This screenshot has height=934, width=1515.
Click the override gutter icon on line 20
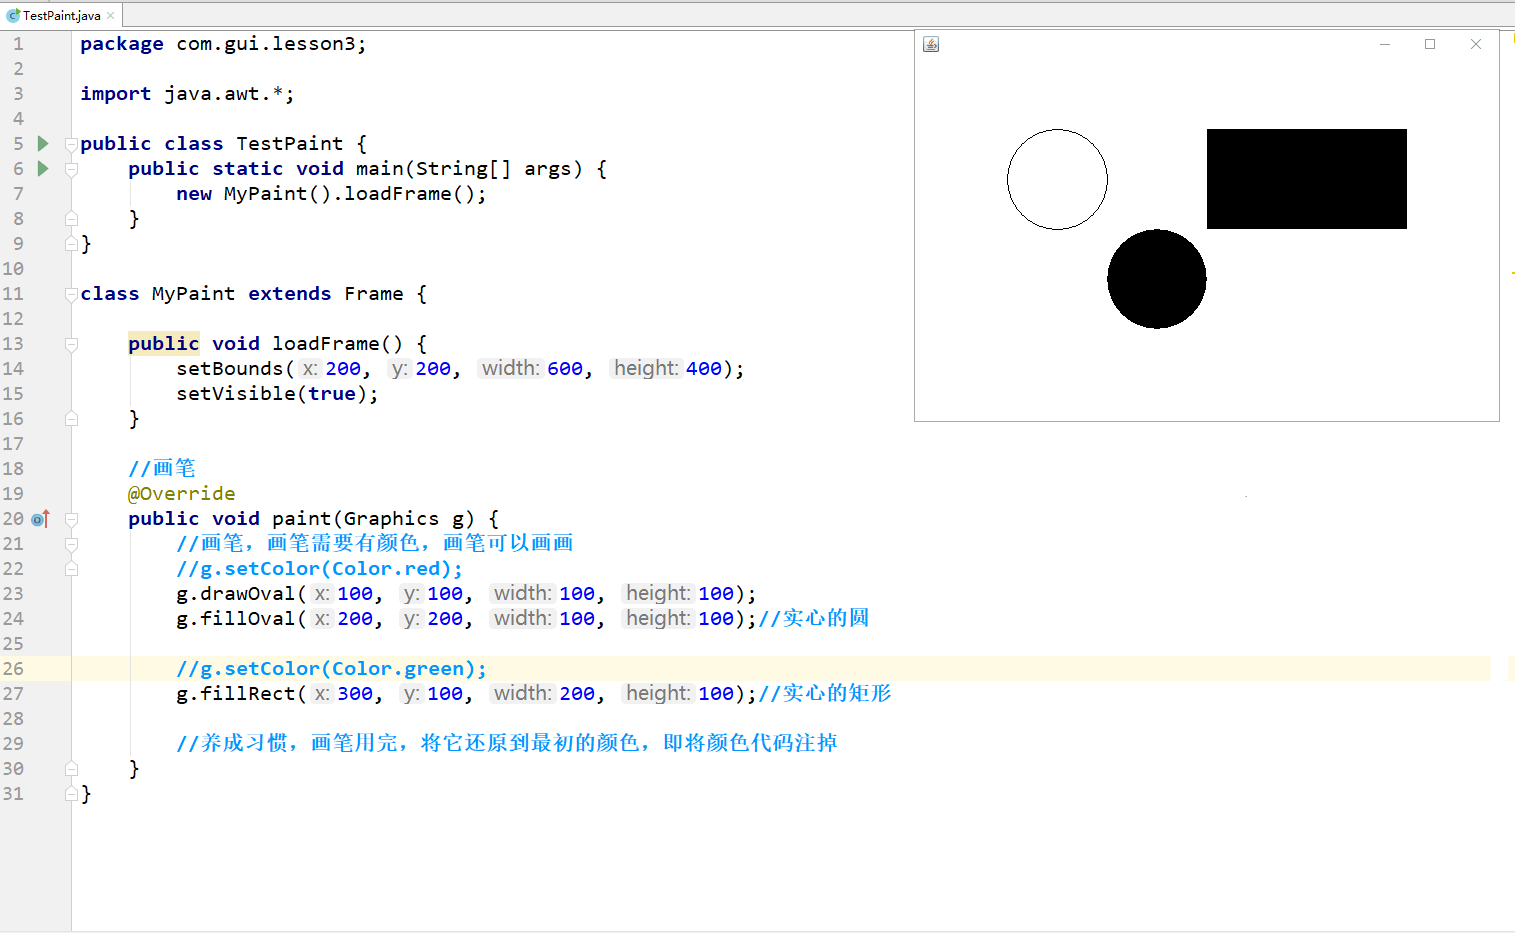(x=40, y=519)
